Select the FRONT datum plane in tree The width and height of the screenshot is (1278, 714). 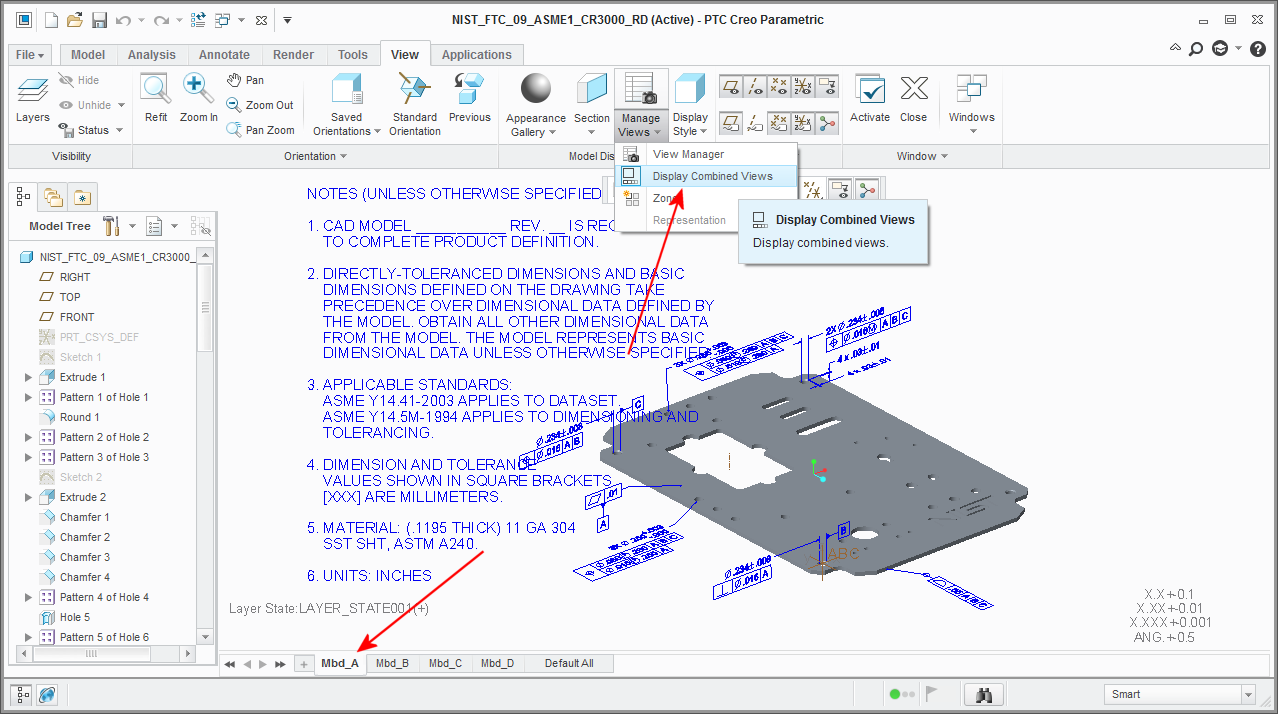point(76,317)
